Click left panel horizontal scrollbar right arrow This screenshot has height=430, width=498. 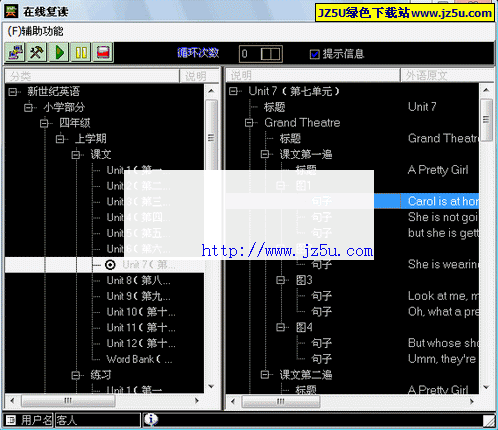coord(197,401)
